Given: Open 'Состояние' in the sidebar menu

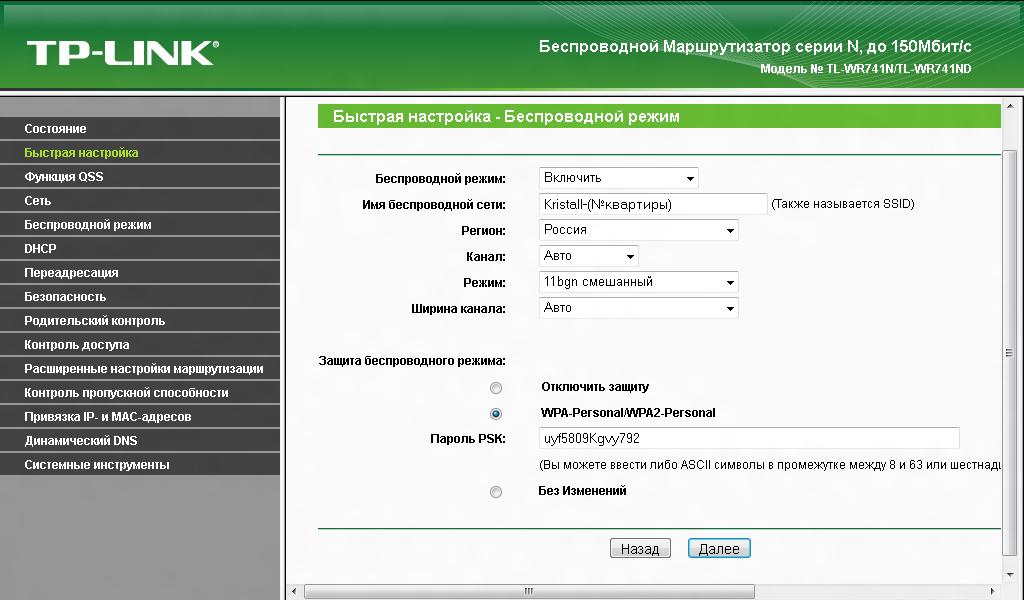Looking at the screenshot, I should coord(56,129).
